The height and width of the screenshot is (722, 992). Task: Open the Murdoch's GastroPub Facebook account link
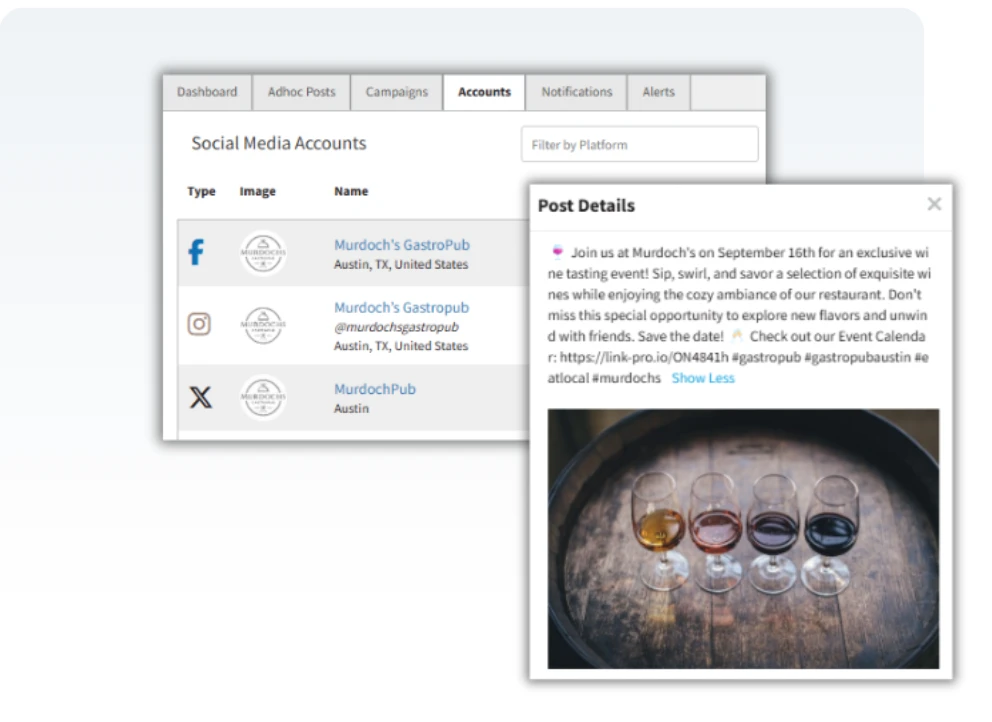coord(401,245)
